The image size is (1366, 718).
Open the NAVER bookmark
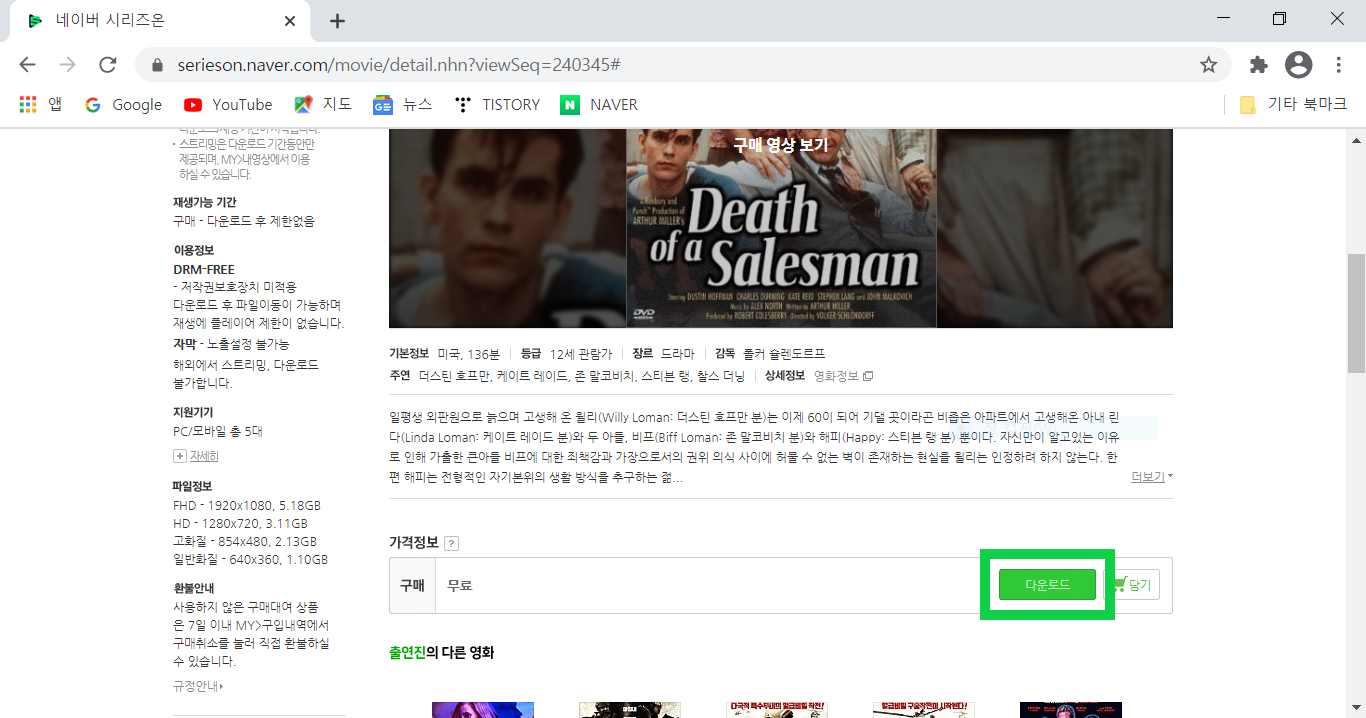(599, 105)
